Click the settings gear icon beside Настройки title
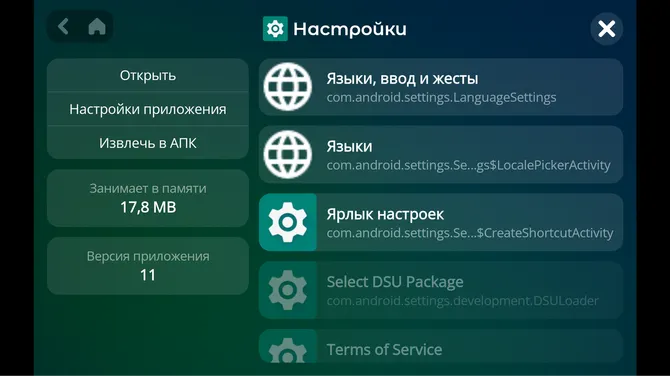 click(x=275, y=29)
